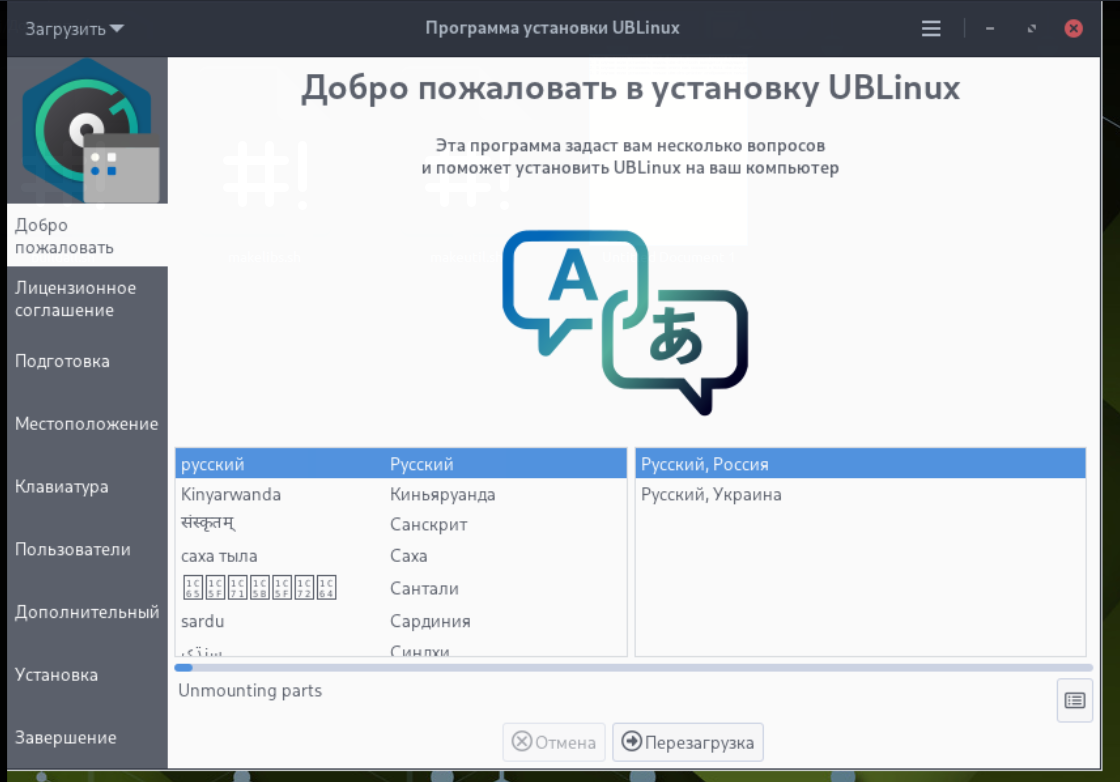
Task: Select the Установка step
Action: pos(87,676)
